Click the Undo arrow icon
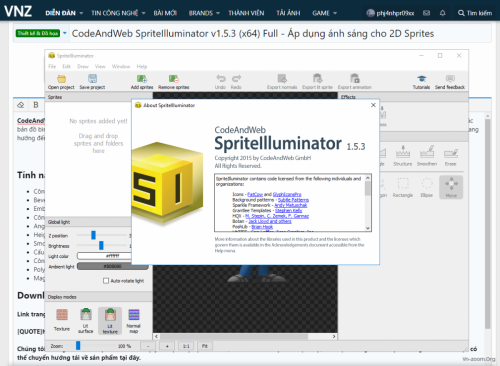The height and width of the screenshot is (366, 500). click(x=221, y=78)
